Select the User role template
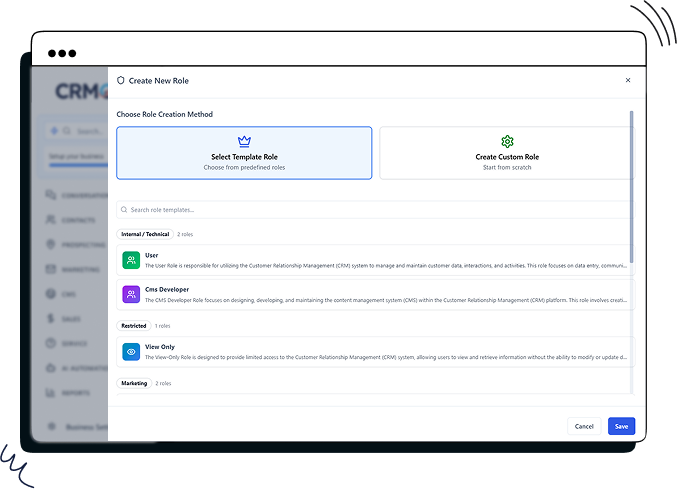Image resolution: width=677 pixels, height=489 pixels. click(x=375, y=260)
